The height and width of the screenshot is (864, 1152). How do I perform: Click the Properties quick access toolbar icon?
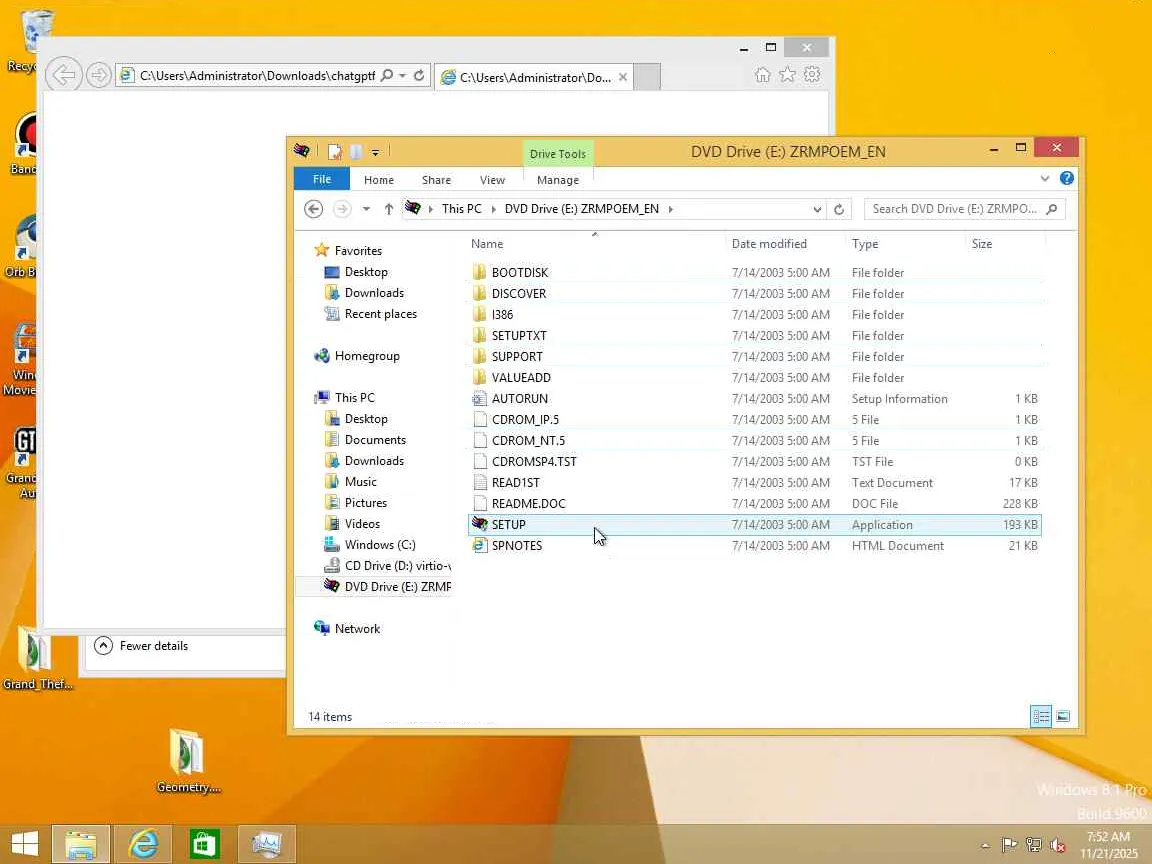click(335, 152)
